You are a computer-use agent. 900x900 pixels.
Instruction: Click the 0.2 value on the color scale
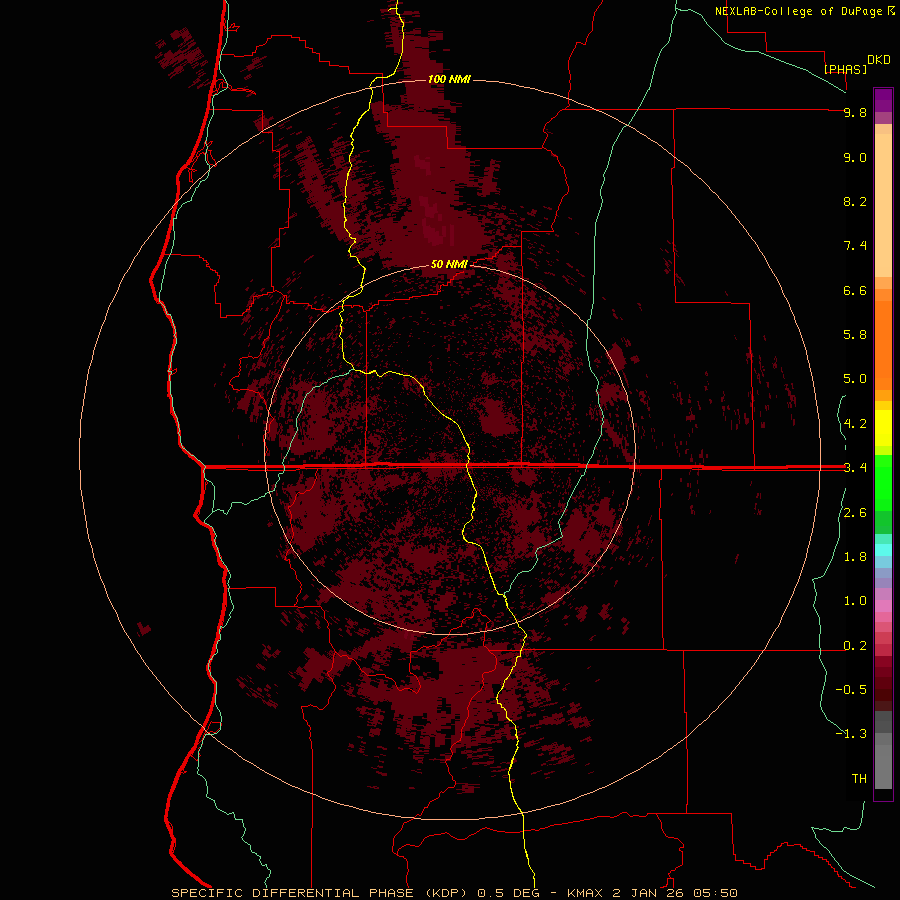click(x=855, y=646)
